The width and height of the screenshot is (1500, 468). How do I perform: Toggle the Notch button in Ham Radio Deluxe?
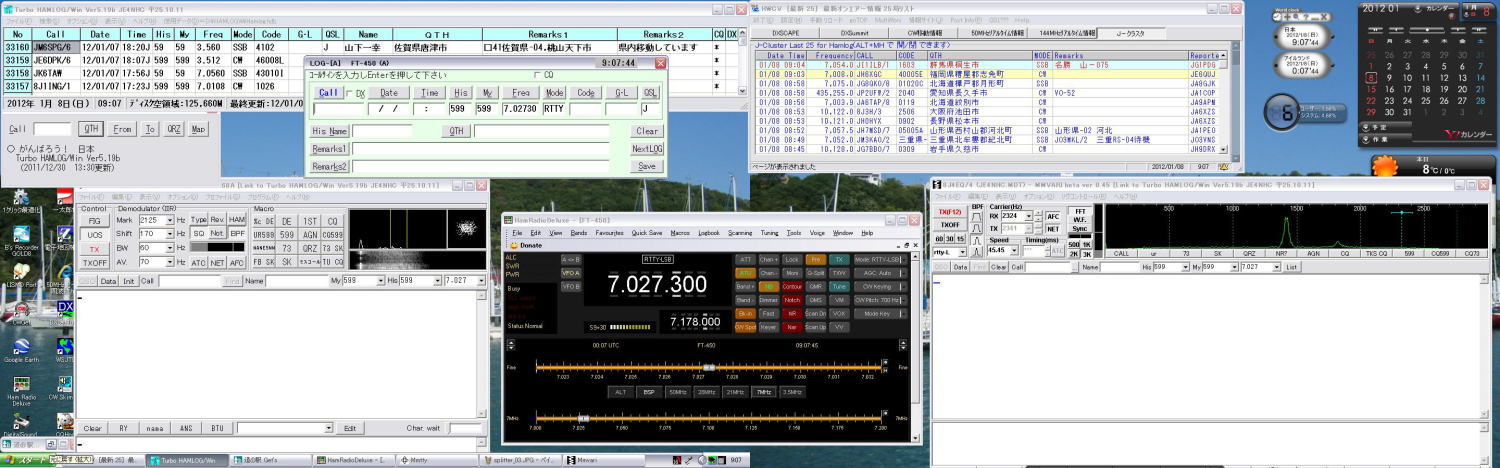click(x=792, y=300)
